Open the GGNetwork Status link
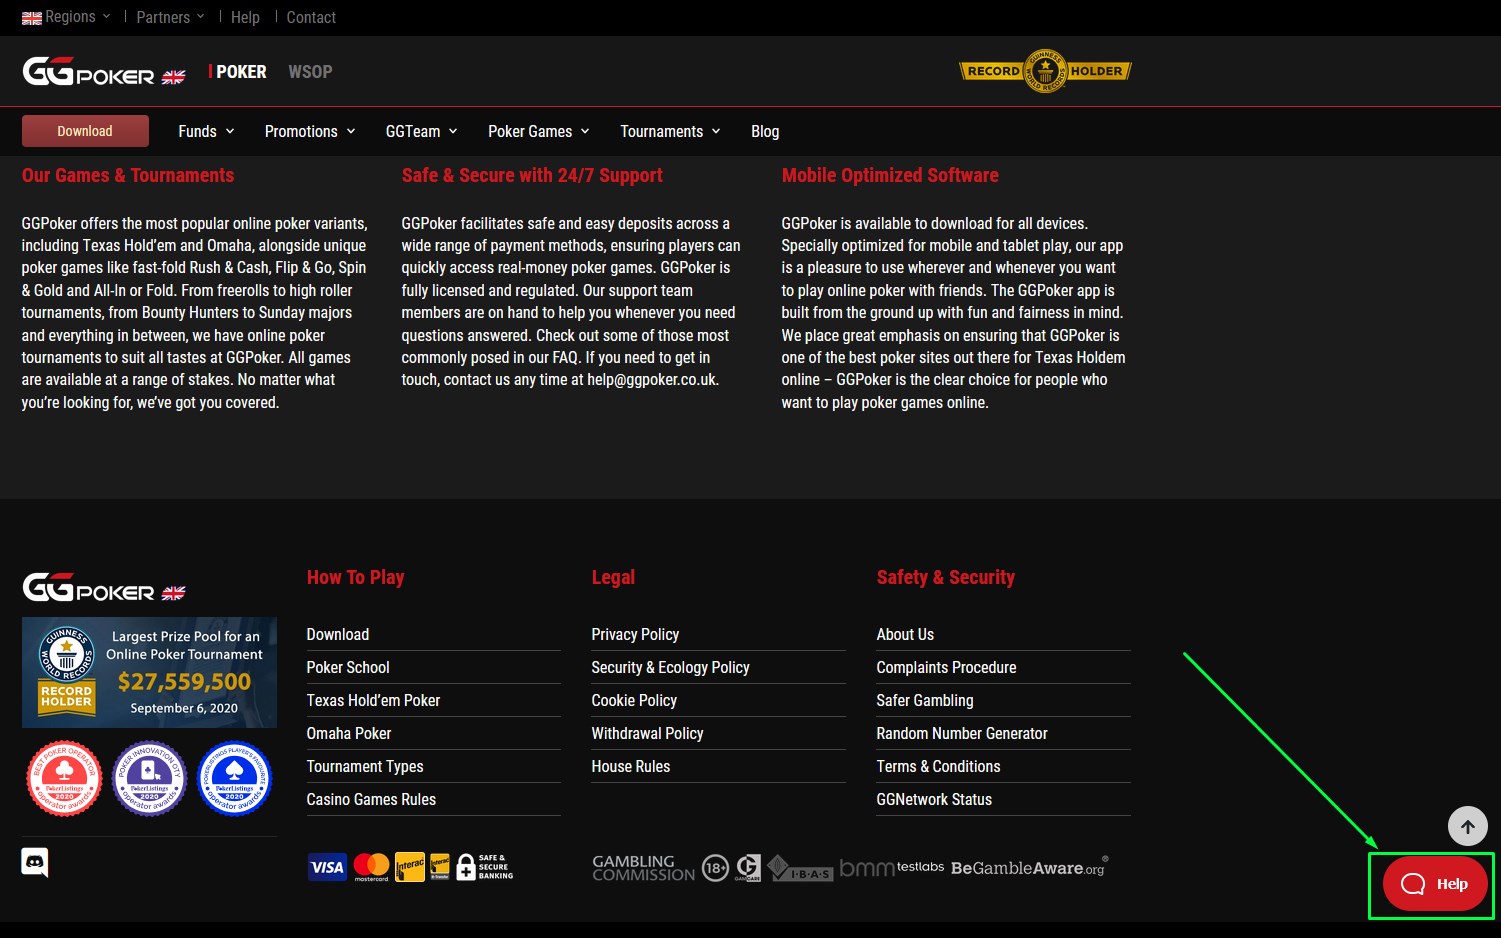Screen dimensions: 1501x938 [934, 799]
